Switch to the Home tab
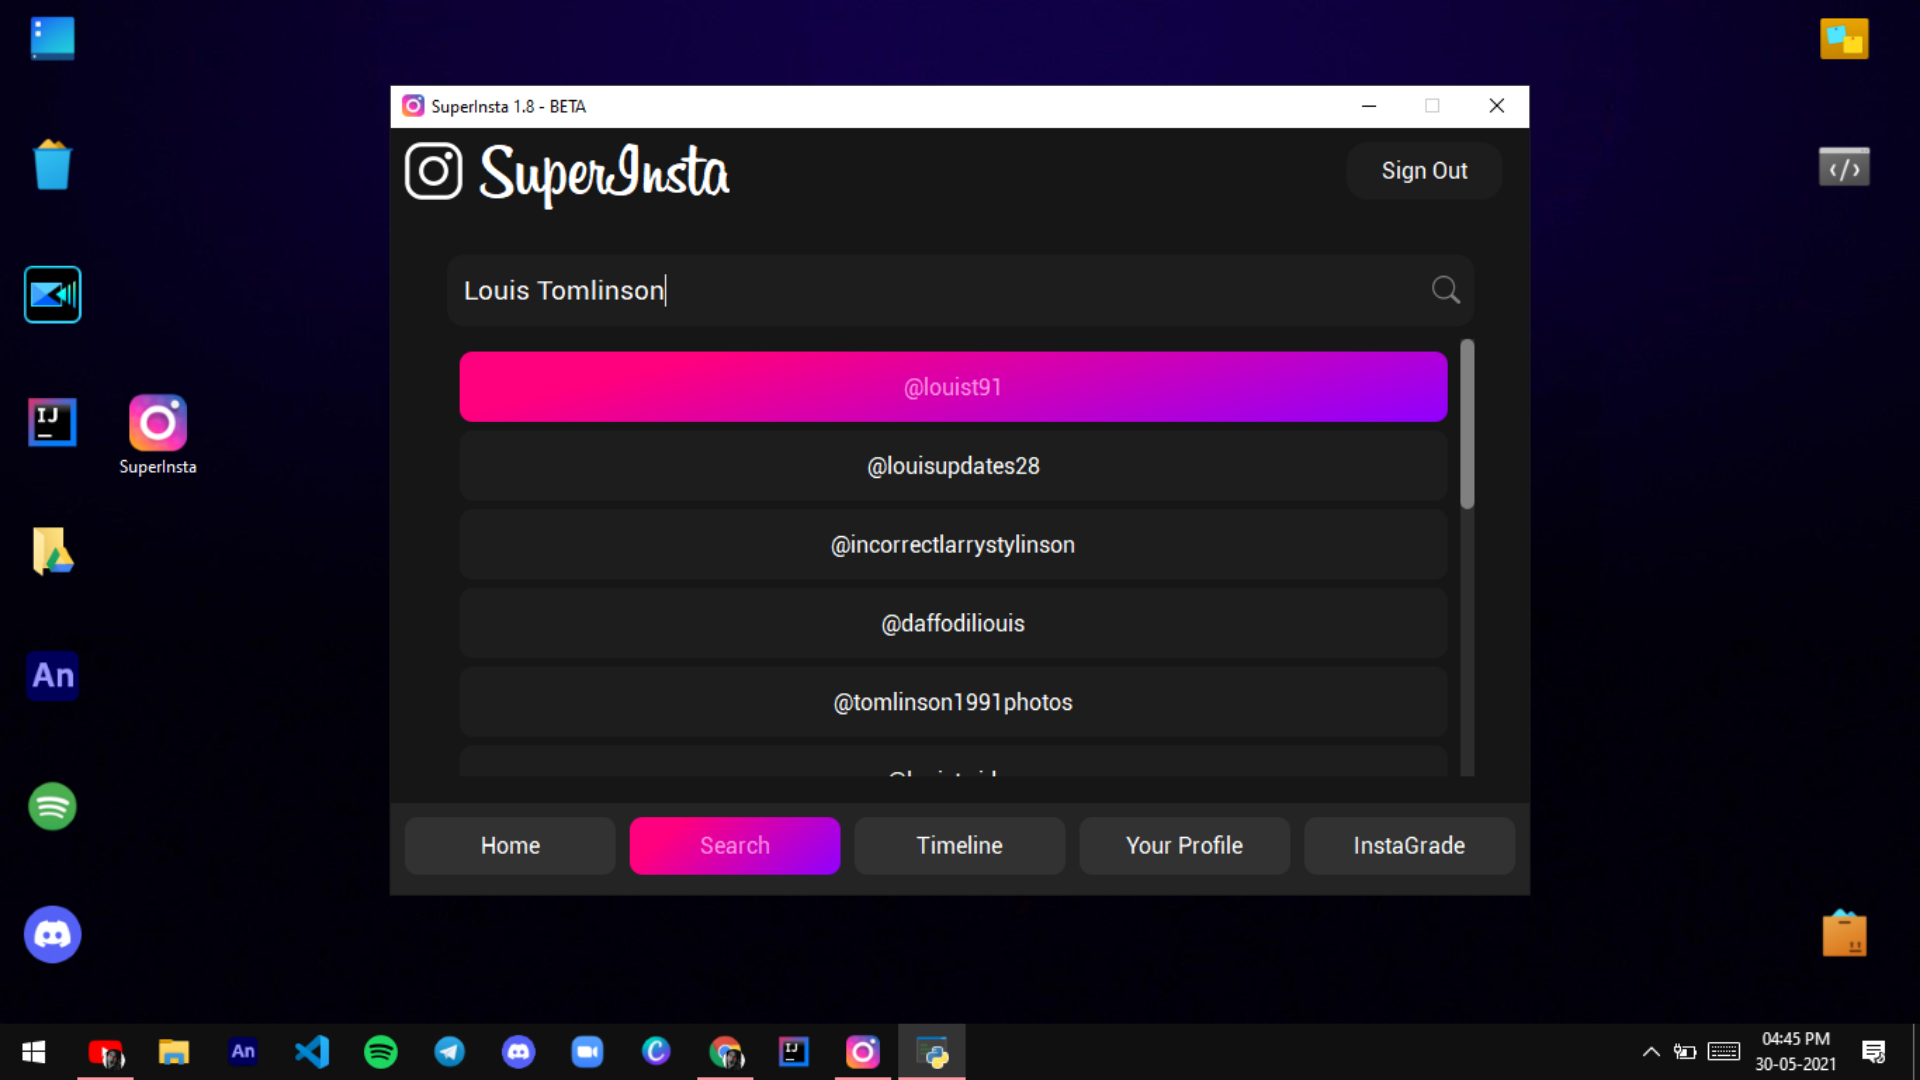 tap(510, 846)
